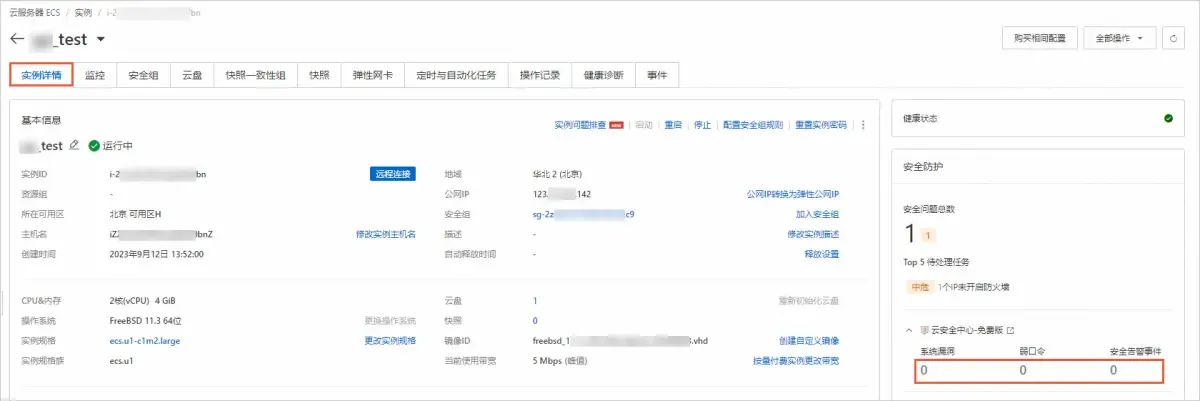Open the instance name dropdown arrow

click(x=100, y=40)
